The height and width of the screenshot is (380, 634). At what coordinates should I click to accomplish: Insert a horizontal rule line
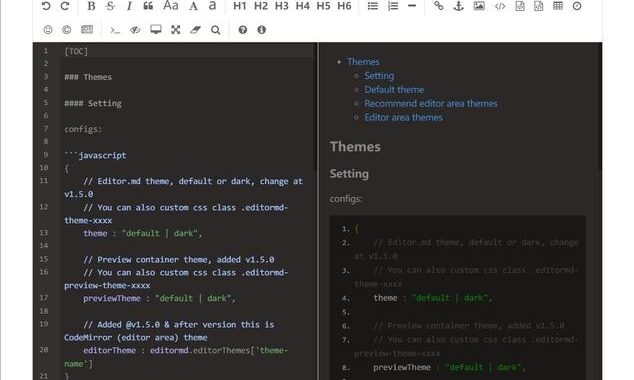[x=412, y=6]
